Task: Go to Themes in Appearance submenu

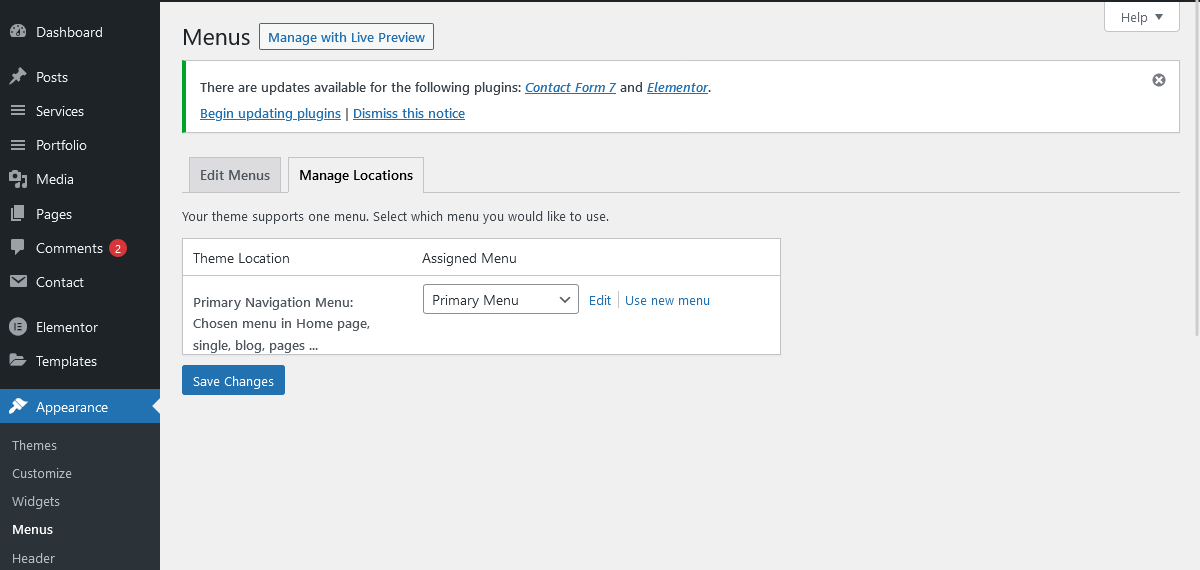Action: pos(34,445)
